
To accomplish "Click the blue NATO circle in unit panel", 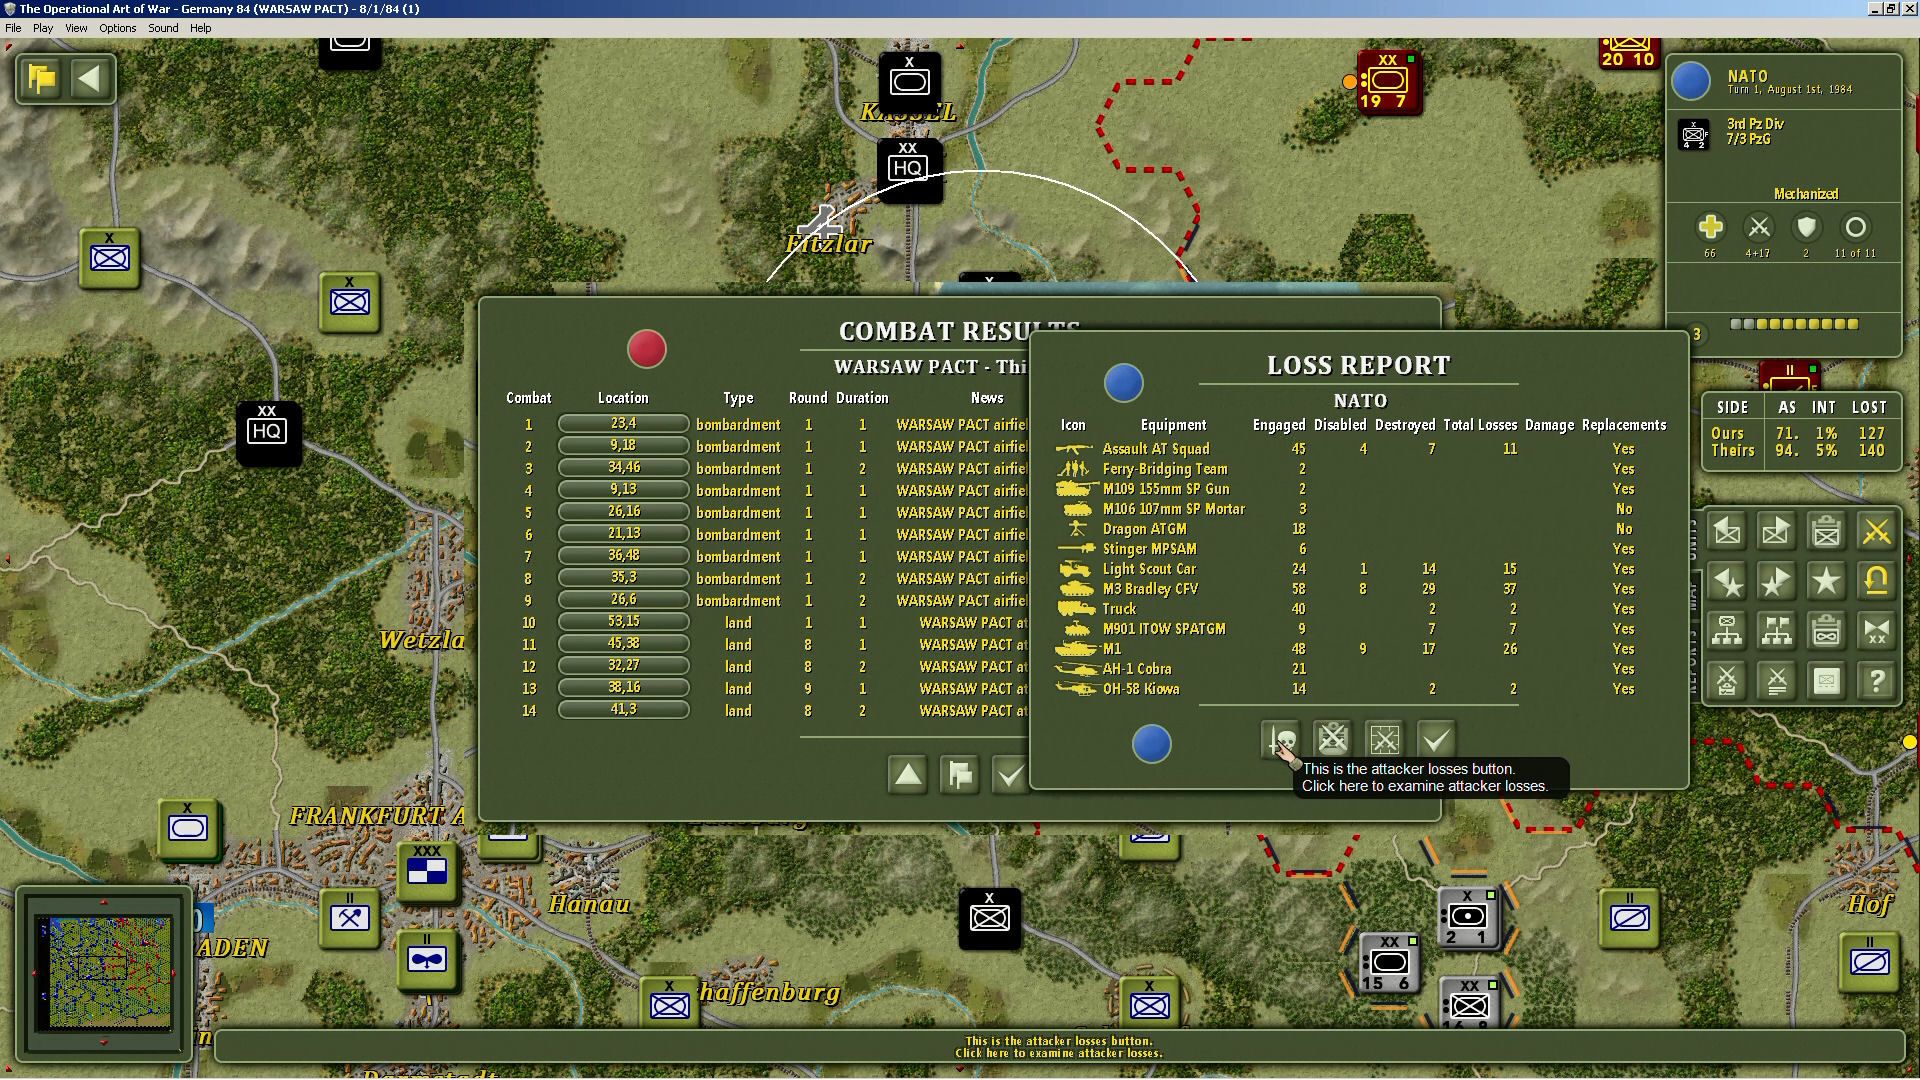I will (1691, 81).
